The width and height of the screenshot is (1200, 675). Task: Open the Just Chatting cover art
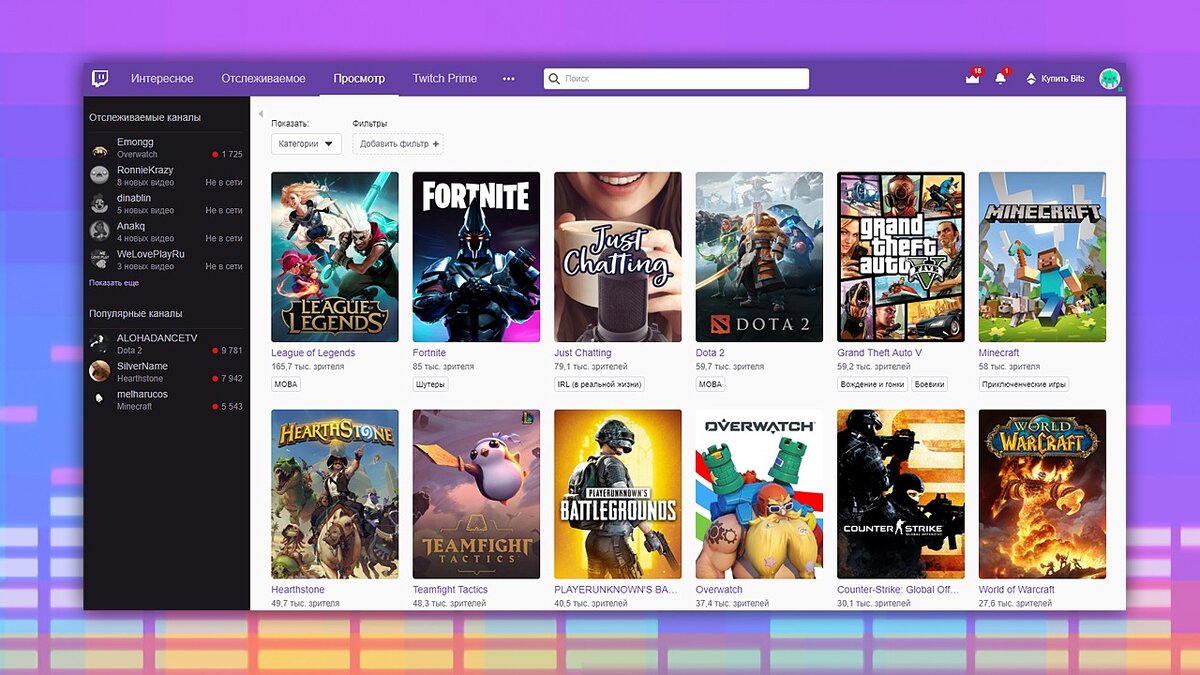(618, 257)
